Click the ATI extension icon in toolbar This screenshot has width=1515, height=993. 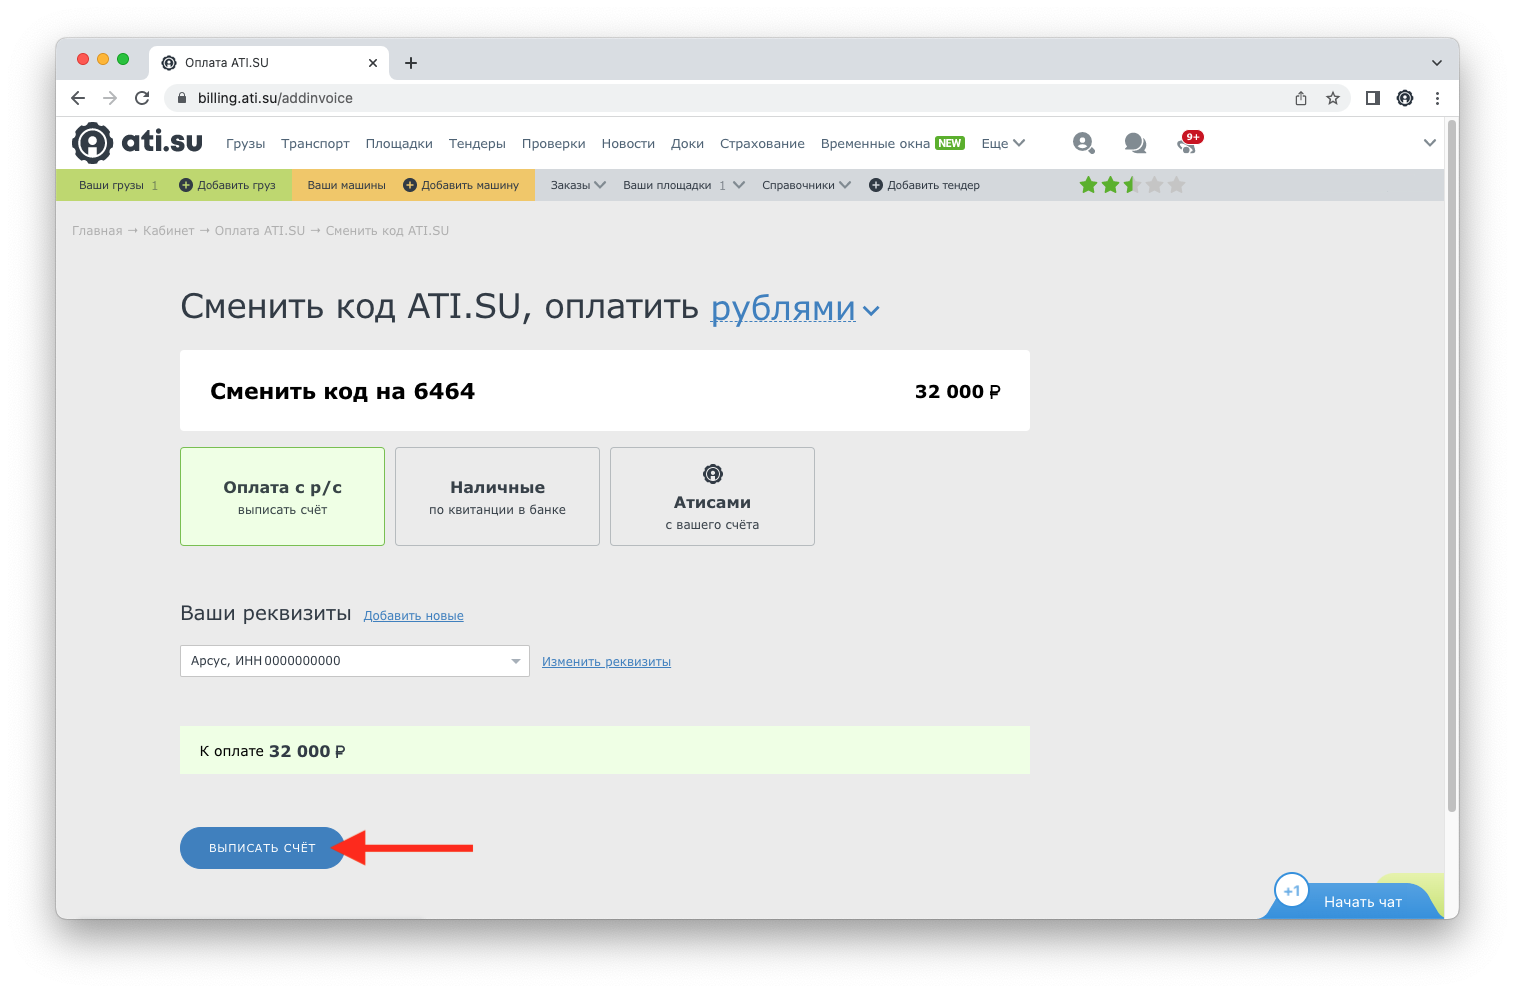1404,98
